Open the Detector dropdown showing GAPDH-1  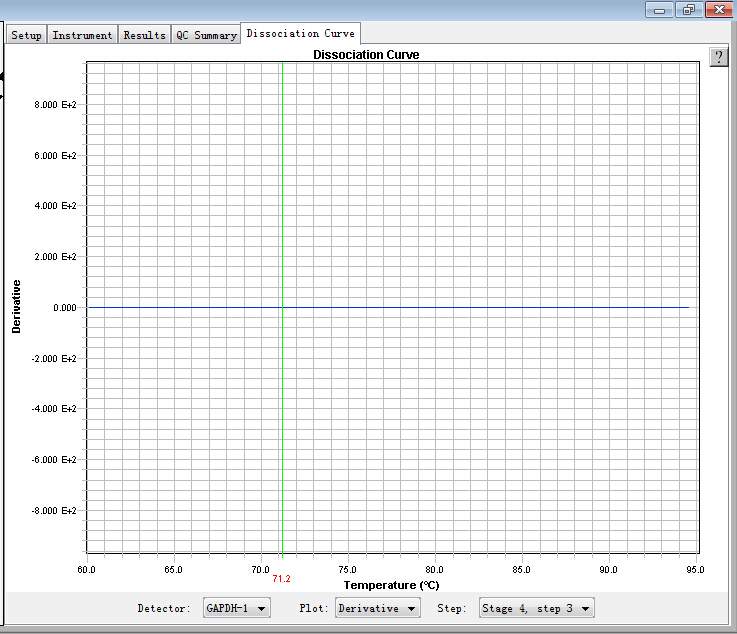click(x=236, y=608)
